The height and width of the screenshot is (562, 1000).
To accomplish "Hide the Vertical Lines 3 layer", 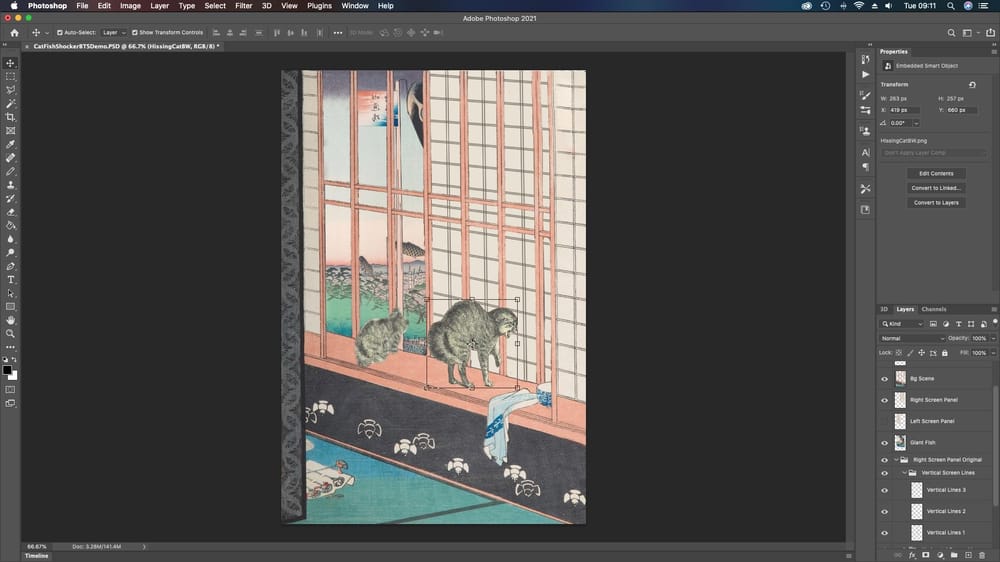I will tap(885, 491).
